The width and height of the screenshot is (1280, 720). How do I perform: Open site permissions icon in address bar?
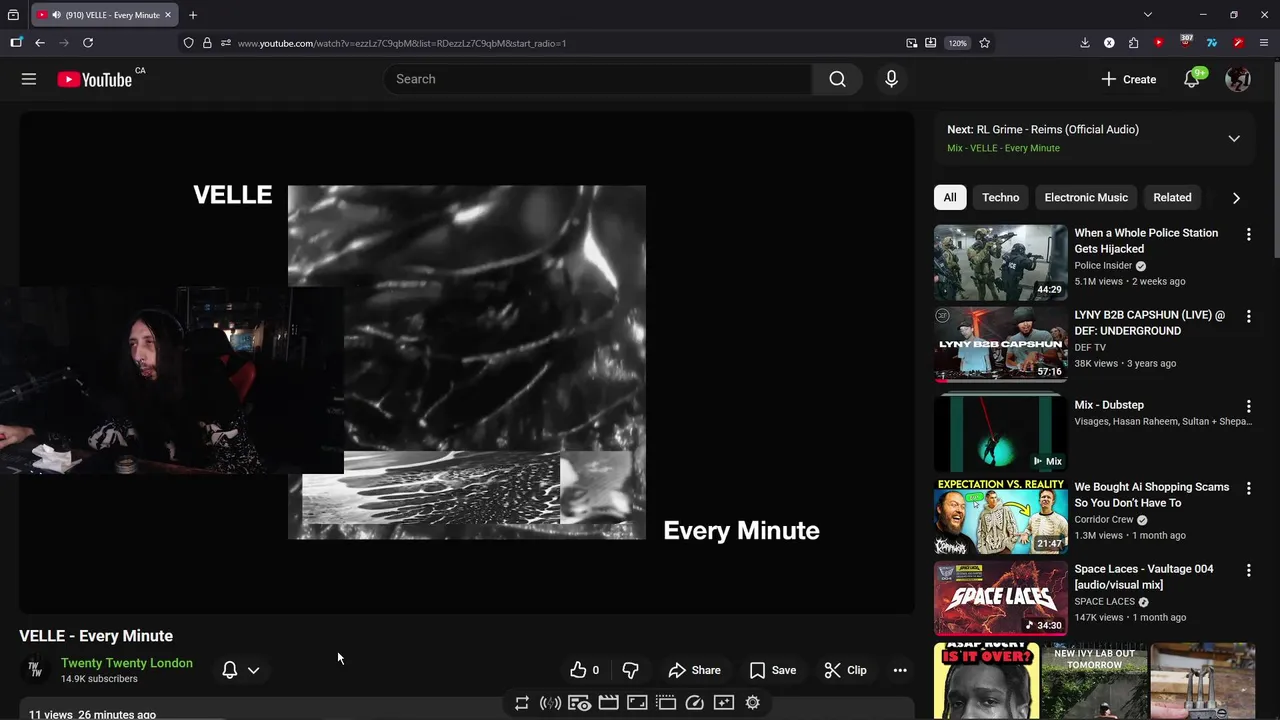[x=226, y=43]
